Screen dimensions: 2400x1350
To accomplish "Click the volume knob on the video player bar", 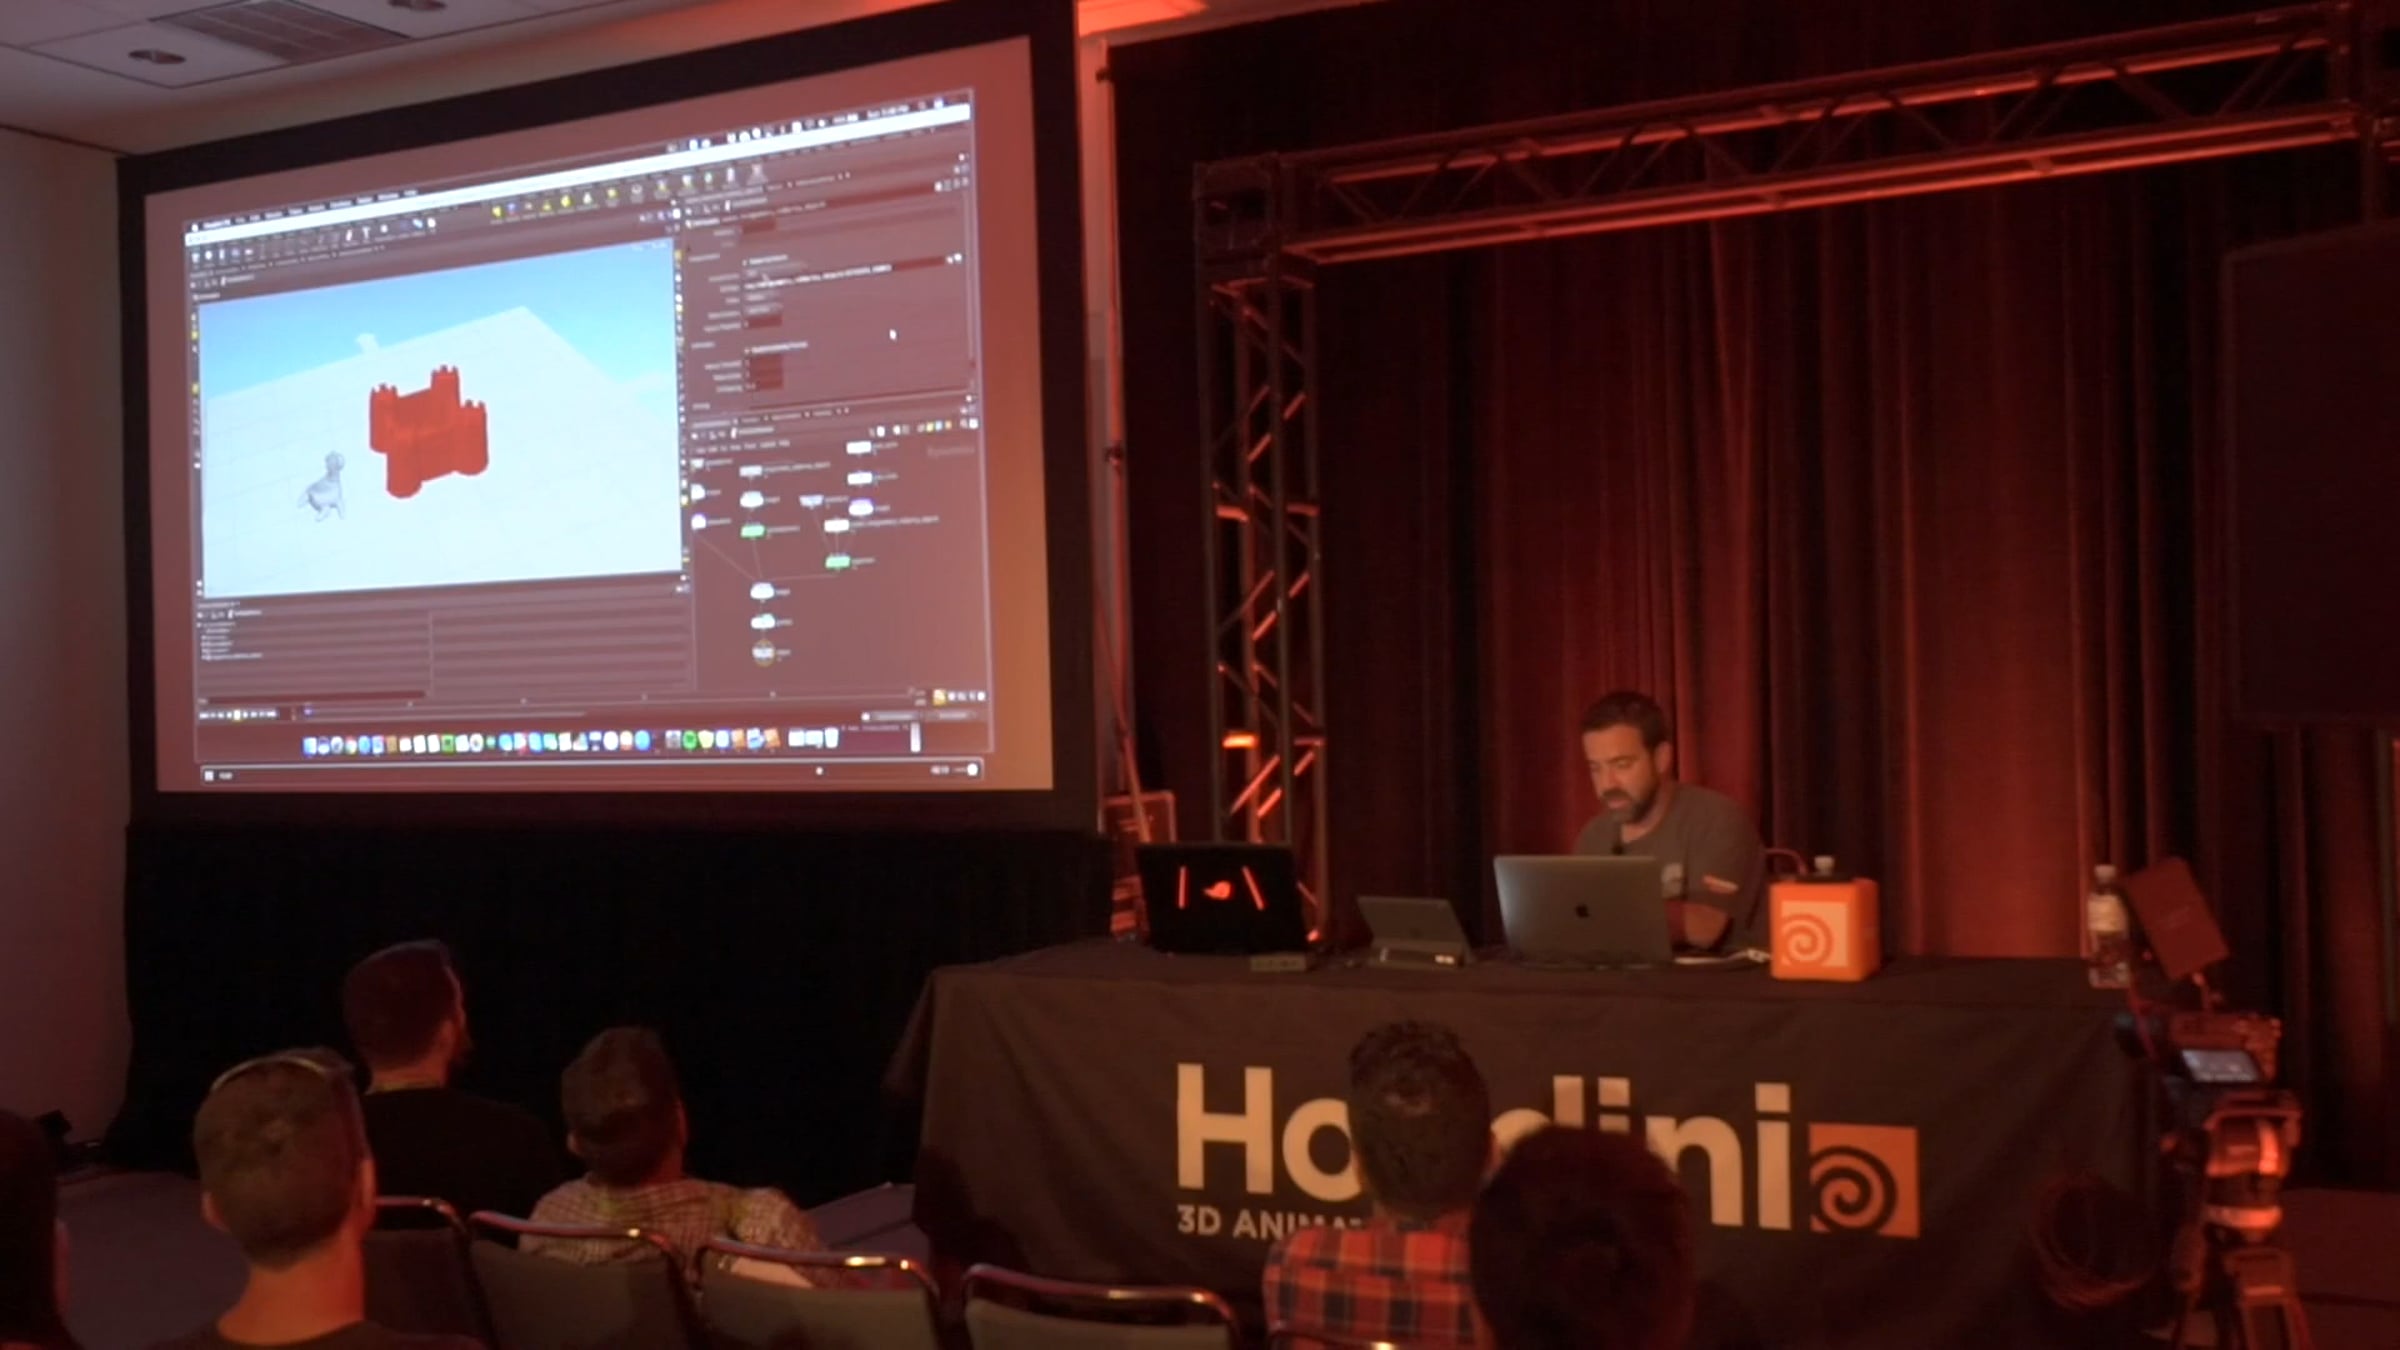I will 972,769.
